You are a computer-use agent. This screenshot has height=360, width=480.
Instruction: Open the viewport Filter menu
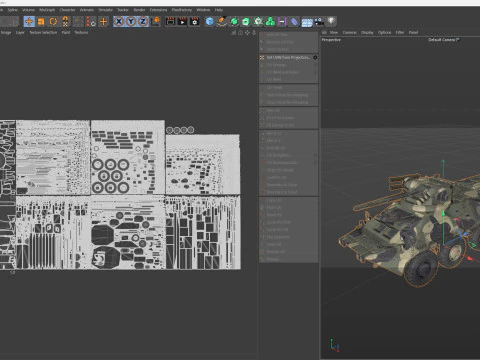click(x=400, y=32)
